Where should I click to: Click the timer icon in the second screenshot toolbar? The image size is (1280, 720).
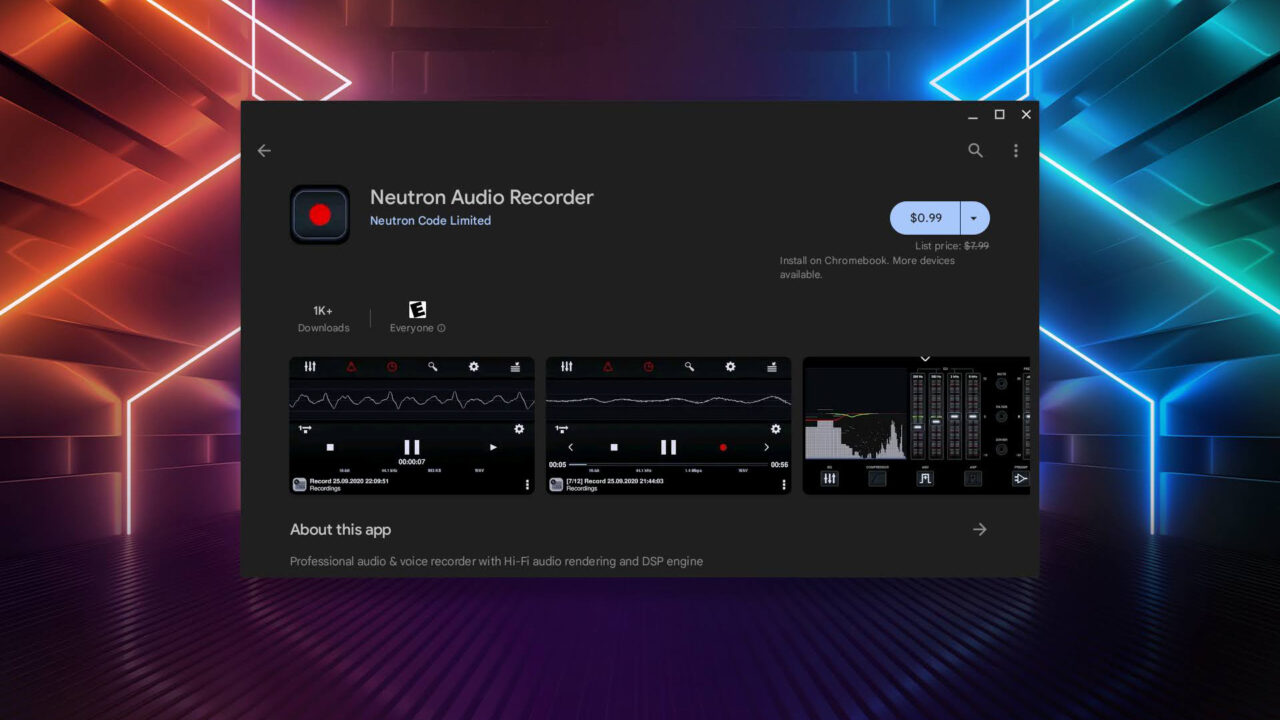click(x=648, y=367)
